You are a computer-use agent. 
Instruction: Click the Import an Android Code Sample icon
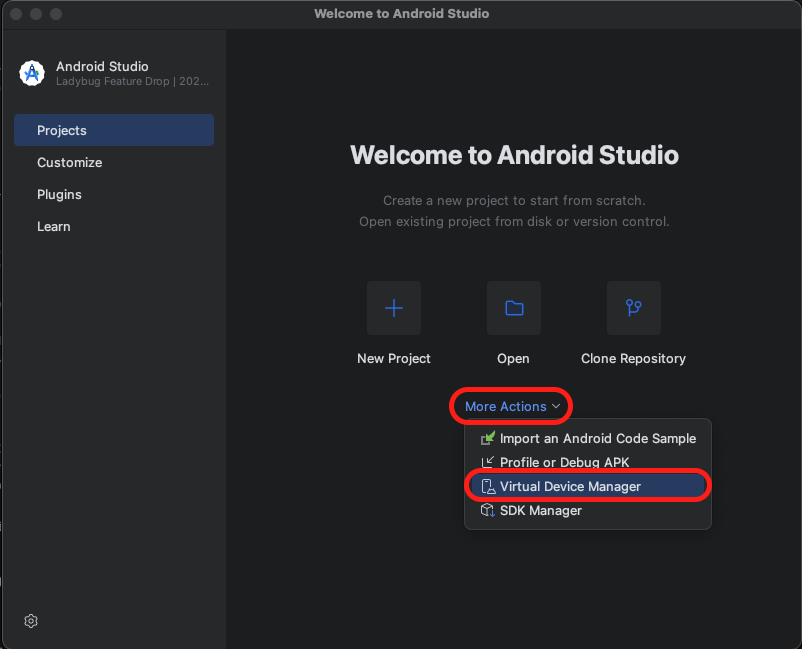[x=487, y=438]
